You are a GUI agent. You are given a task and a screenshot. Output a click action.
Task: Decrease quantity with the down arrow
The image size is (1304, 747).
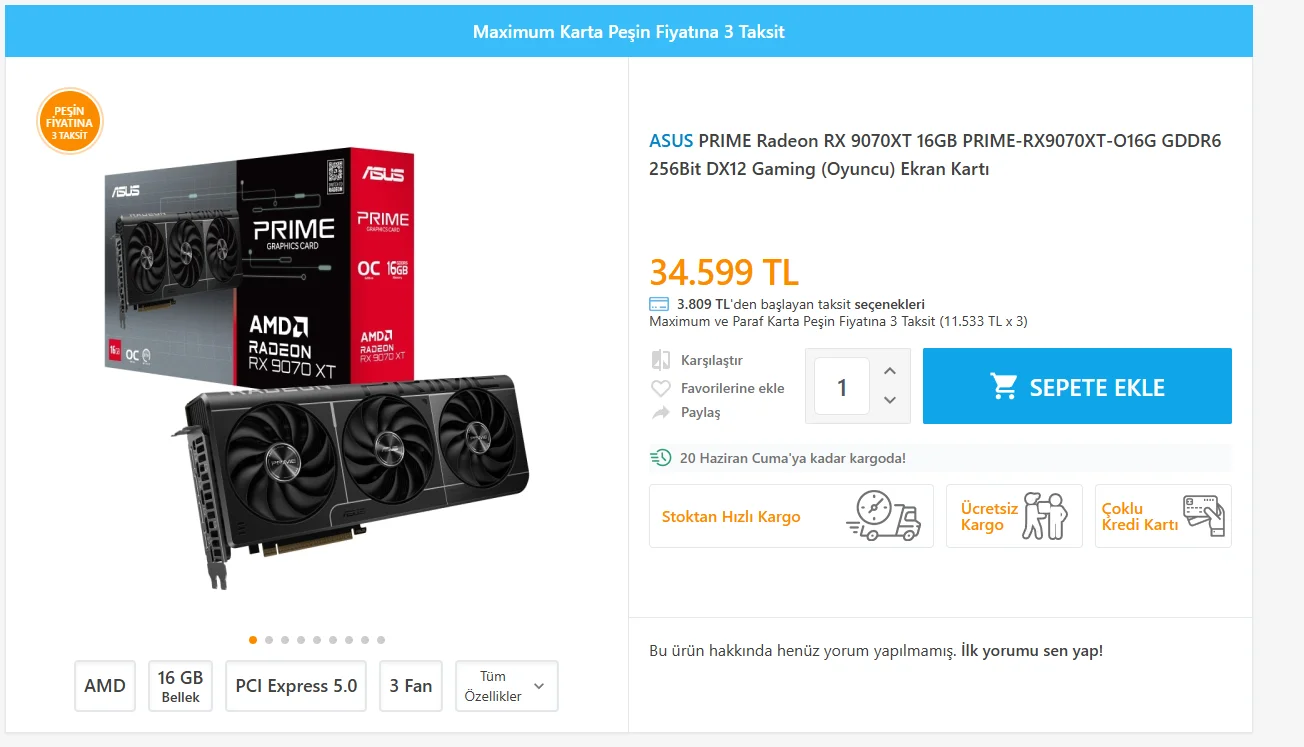point(890,400)
